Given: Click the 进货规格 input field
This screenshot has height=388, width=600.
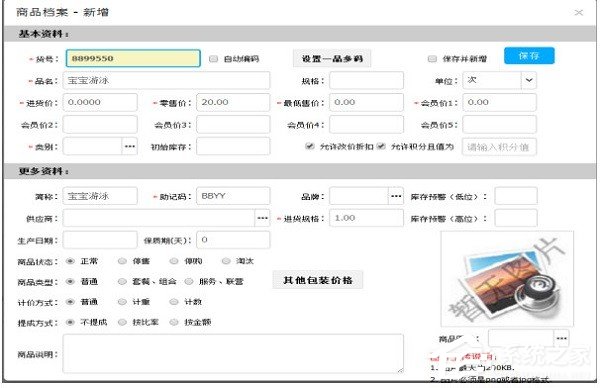Looking at the screenshot, I should click(367, 218).
